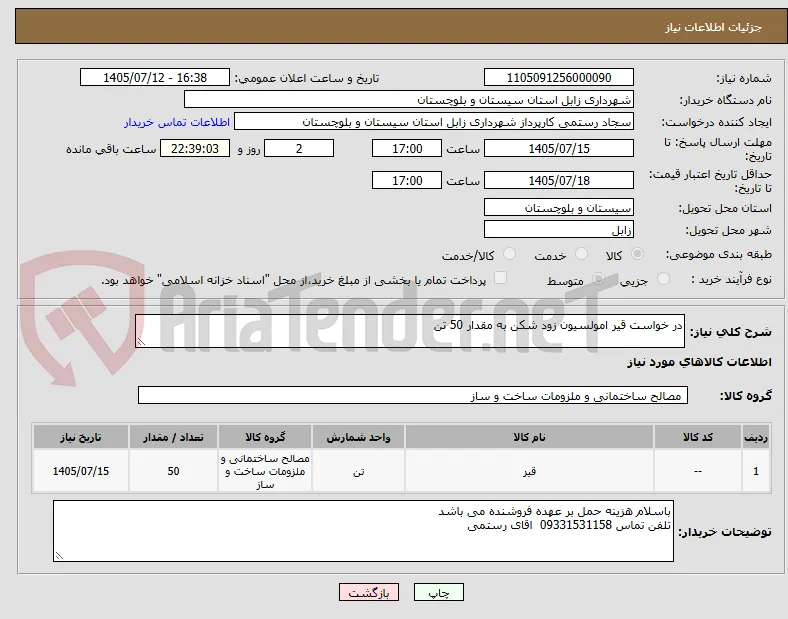
Task: Toggle the اسناد خزانه اسلامی payment checkbox
Action: coord(500,278)
